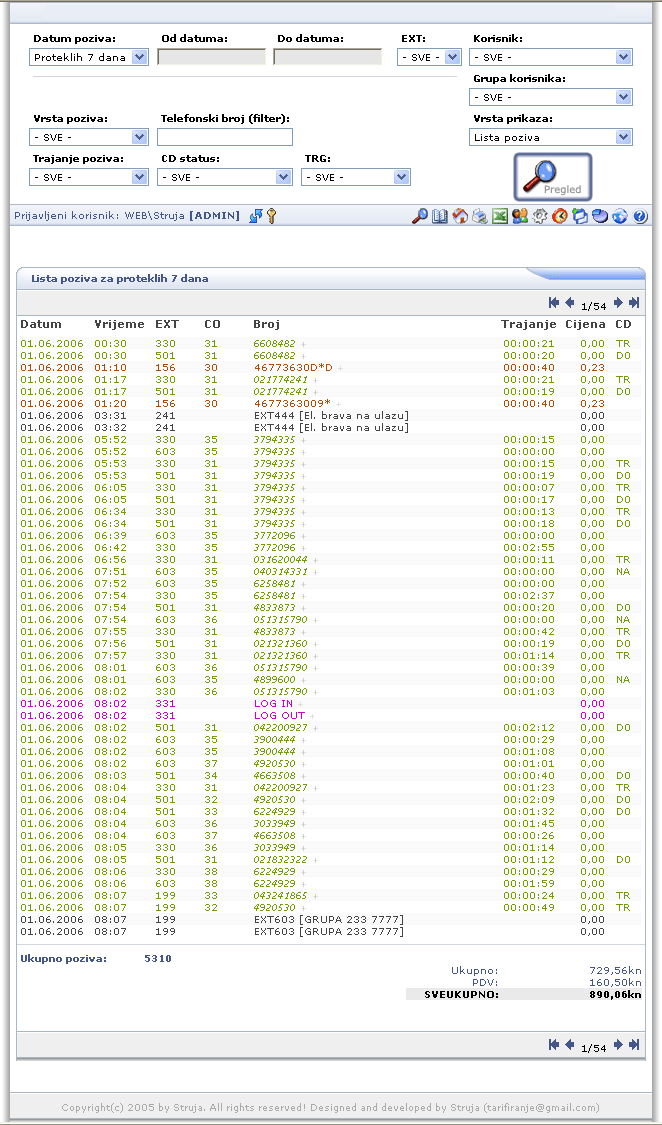Click the Od datuma date field
The image size is (662, 1125).
[212, 57]
